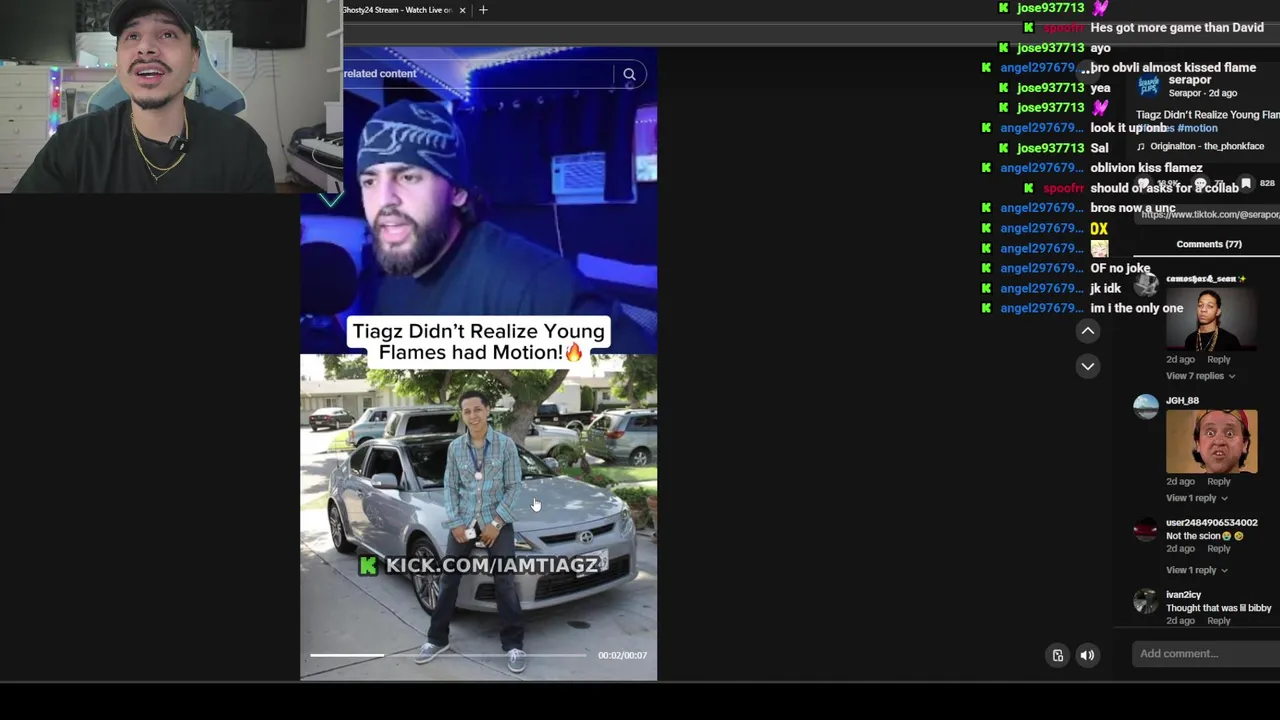Go to next video with down arrow
The width and height of the screenshot is (1280, 720).
point(1088,366)
